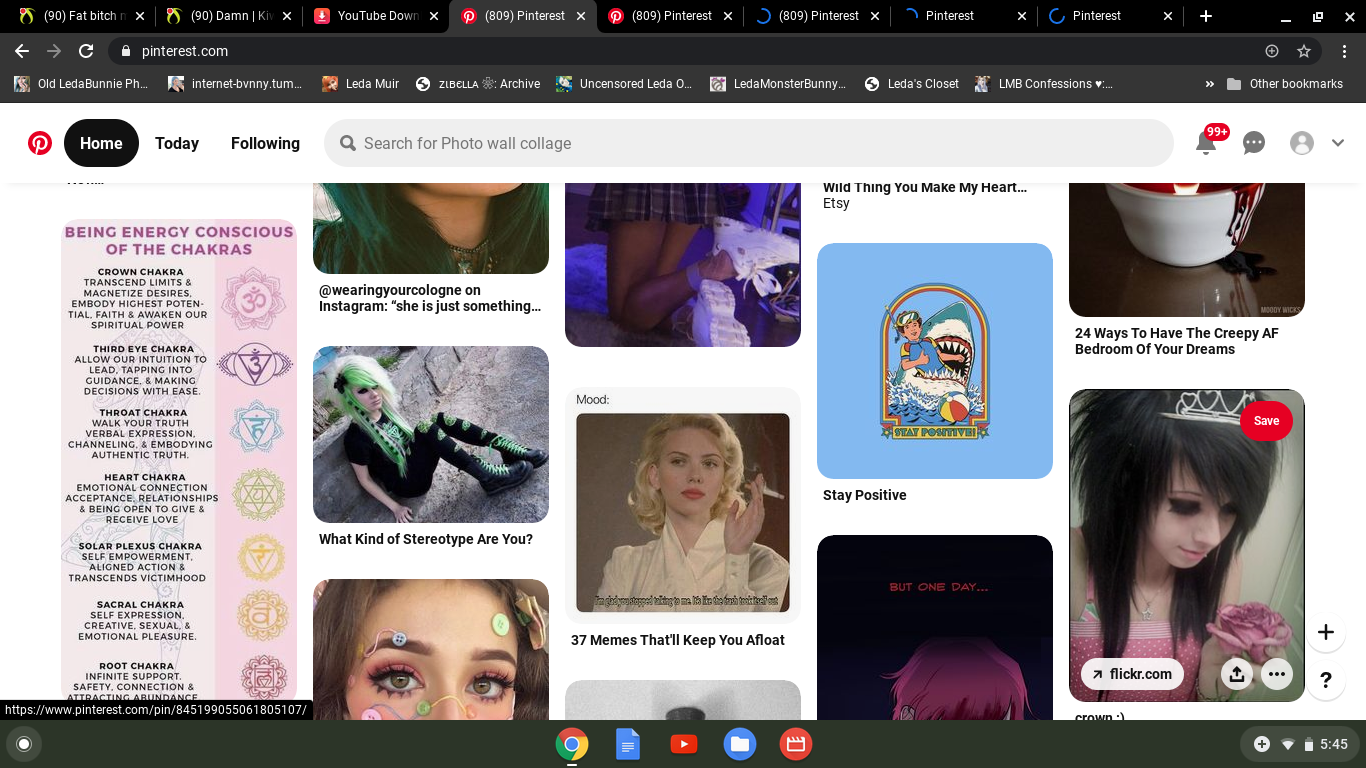Go to the Home tab

pyautogui.click(x=101, y=143)
